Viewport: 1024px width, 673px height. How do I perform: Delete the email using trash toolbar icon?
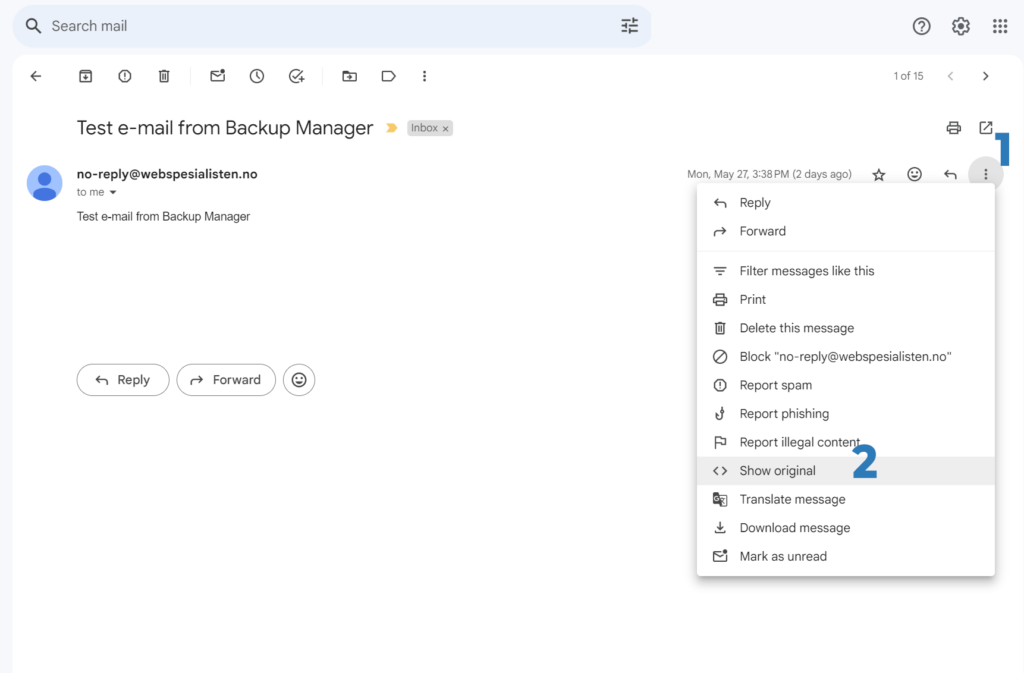(x=164, y=76)
